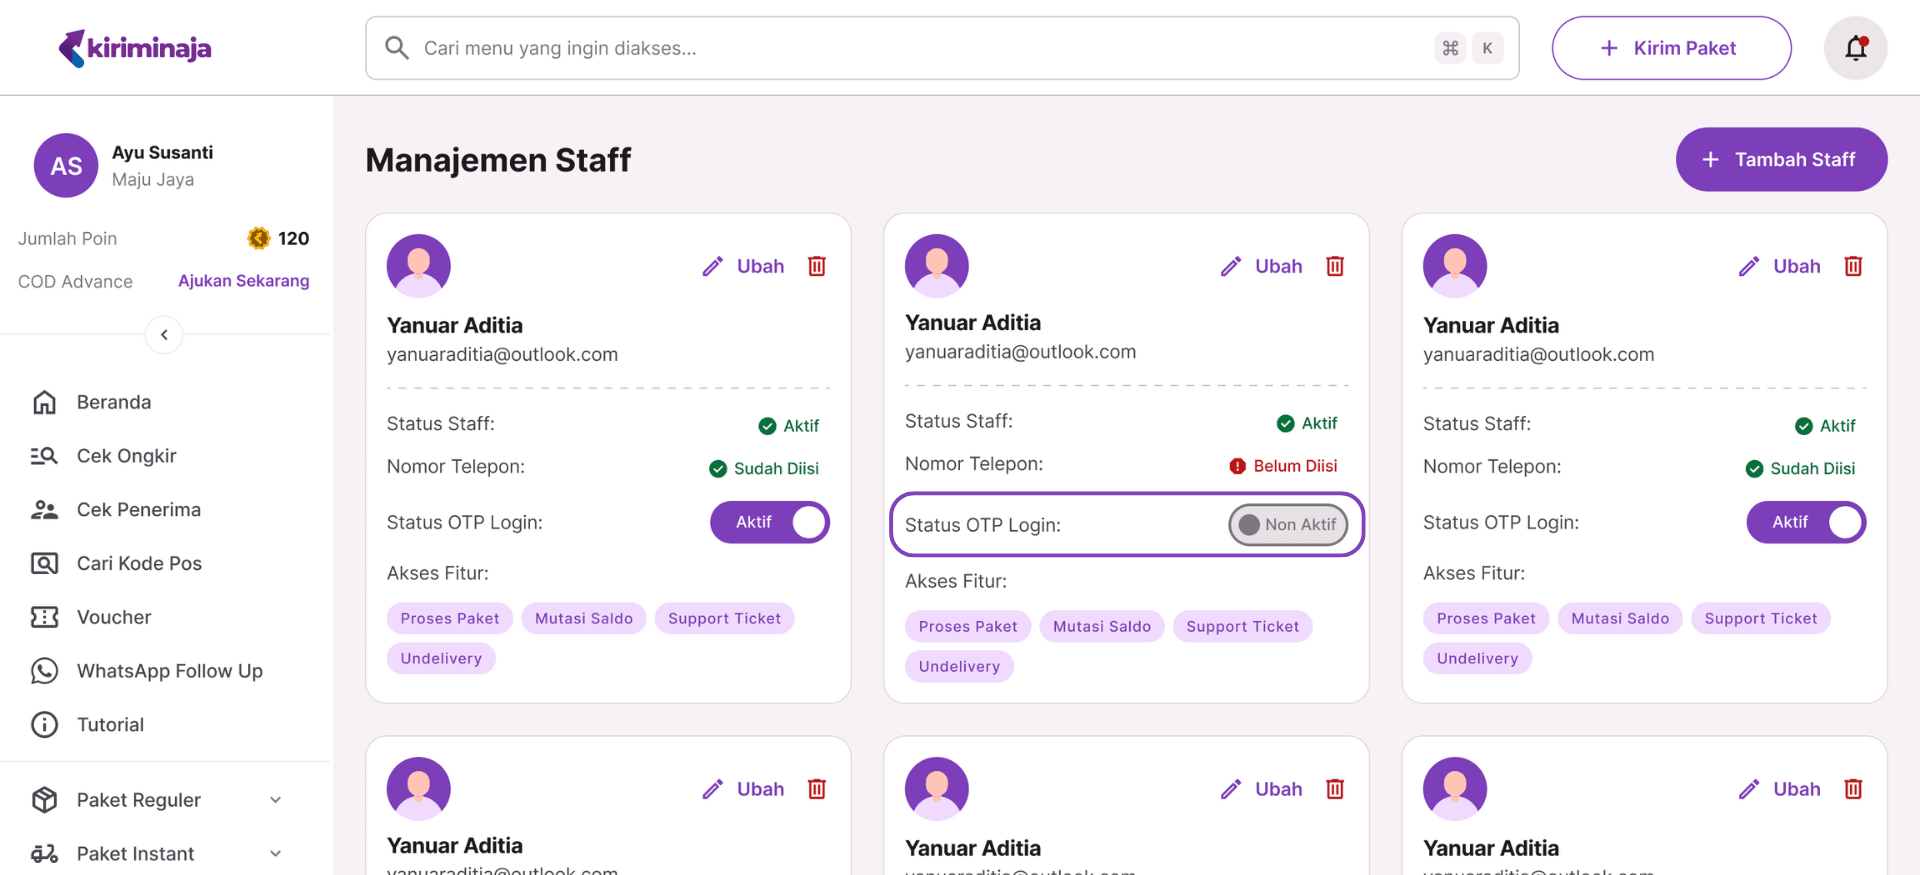The width and height of the screenshot is (1920, 875).
Task: Click trash icon on third top-row staff card
Action: click(x=1853, y=266)
